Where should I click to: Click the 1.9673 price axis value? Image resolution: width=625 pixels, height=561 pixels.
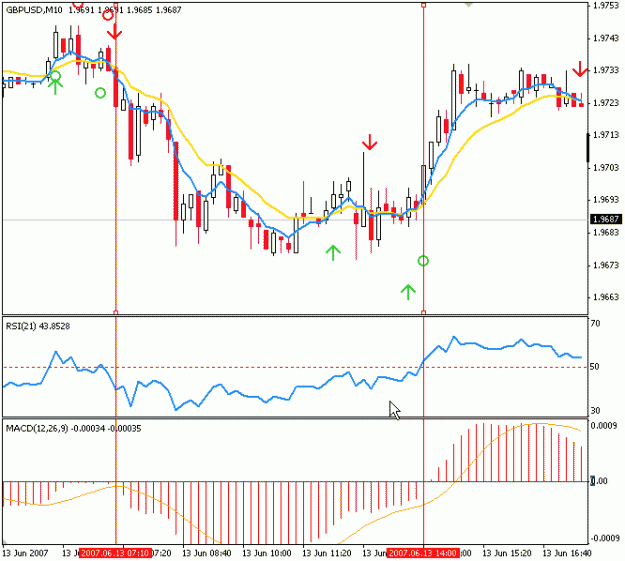606,265
